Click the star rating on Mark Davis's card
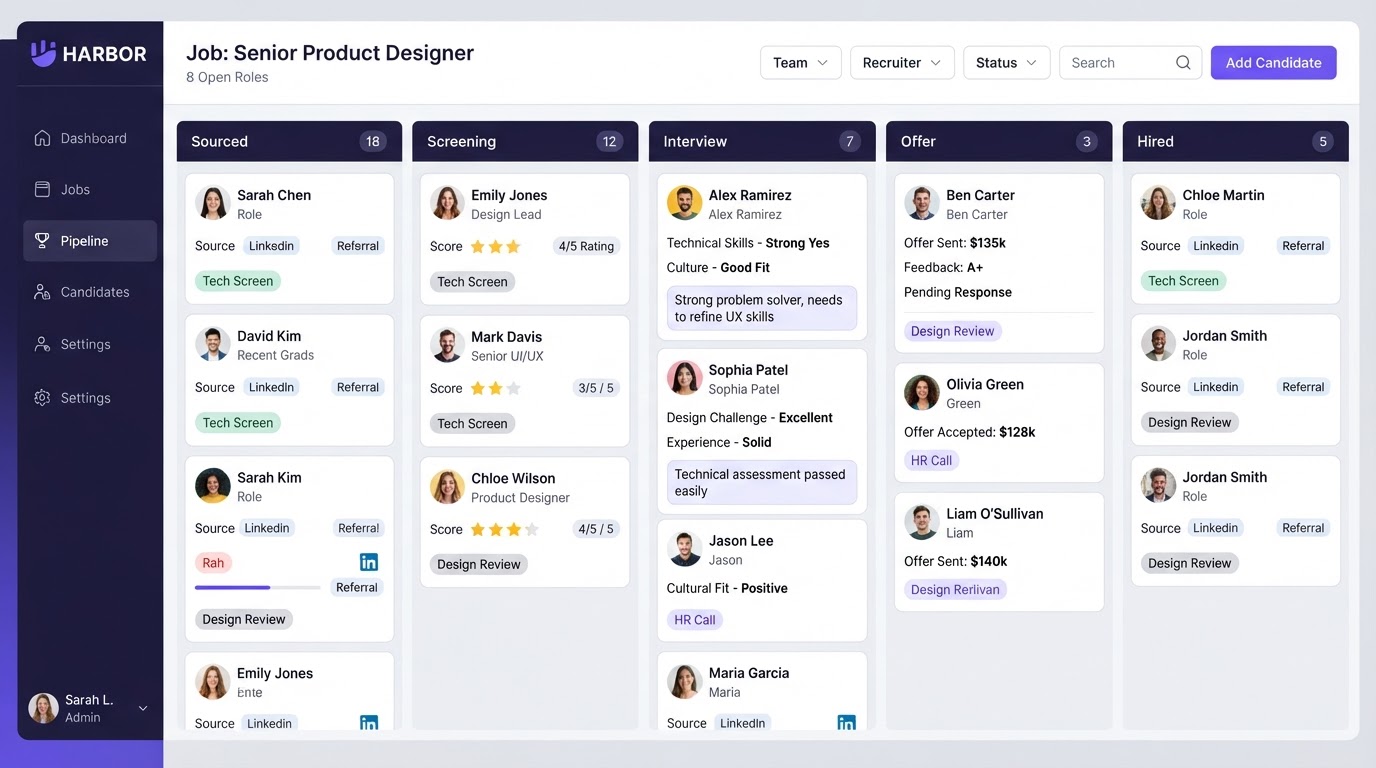 495,388
